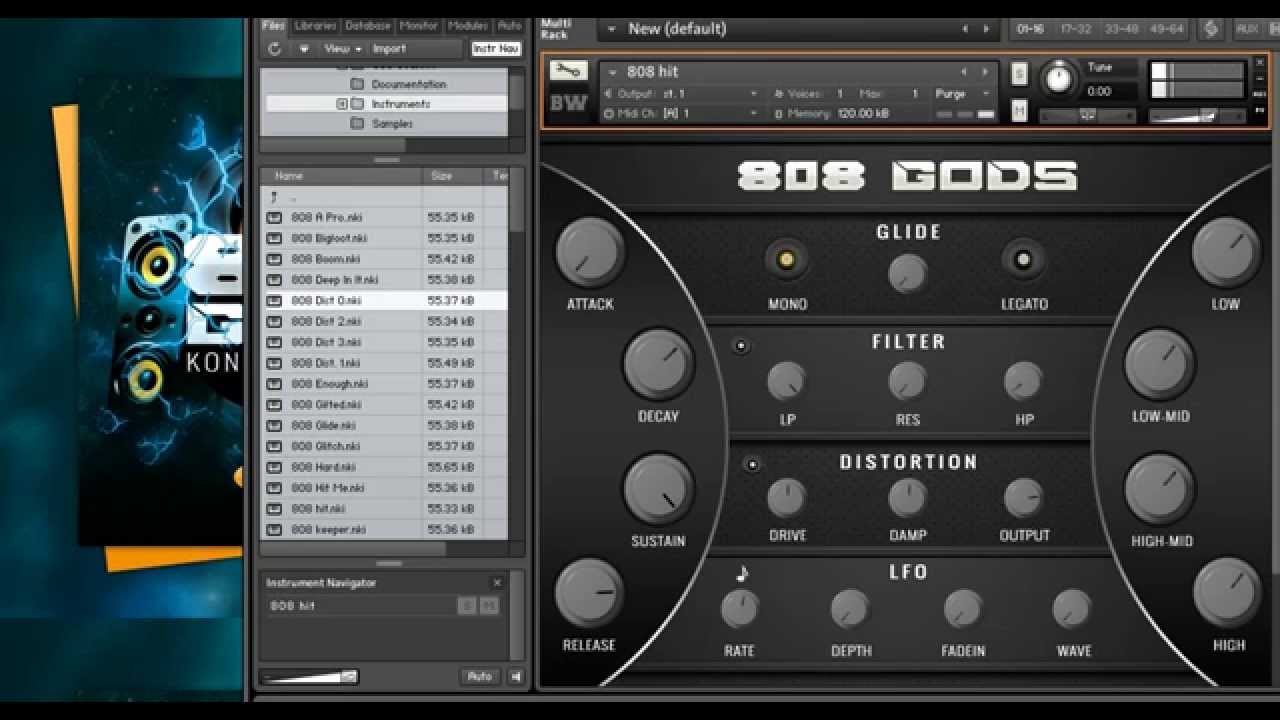Adjust the browser audition volume slider

pyautogui.click(x=309, y=677)
